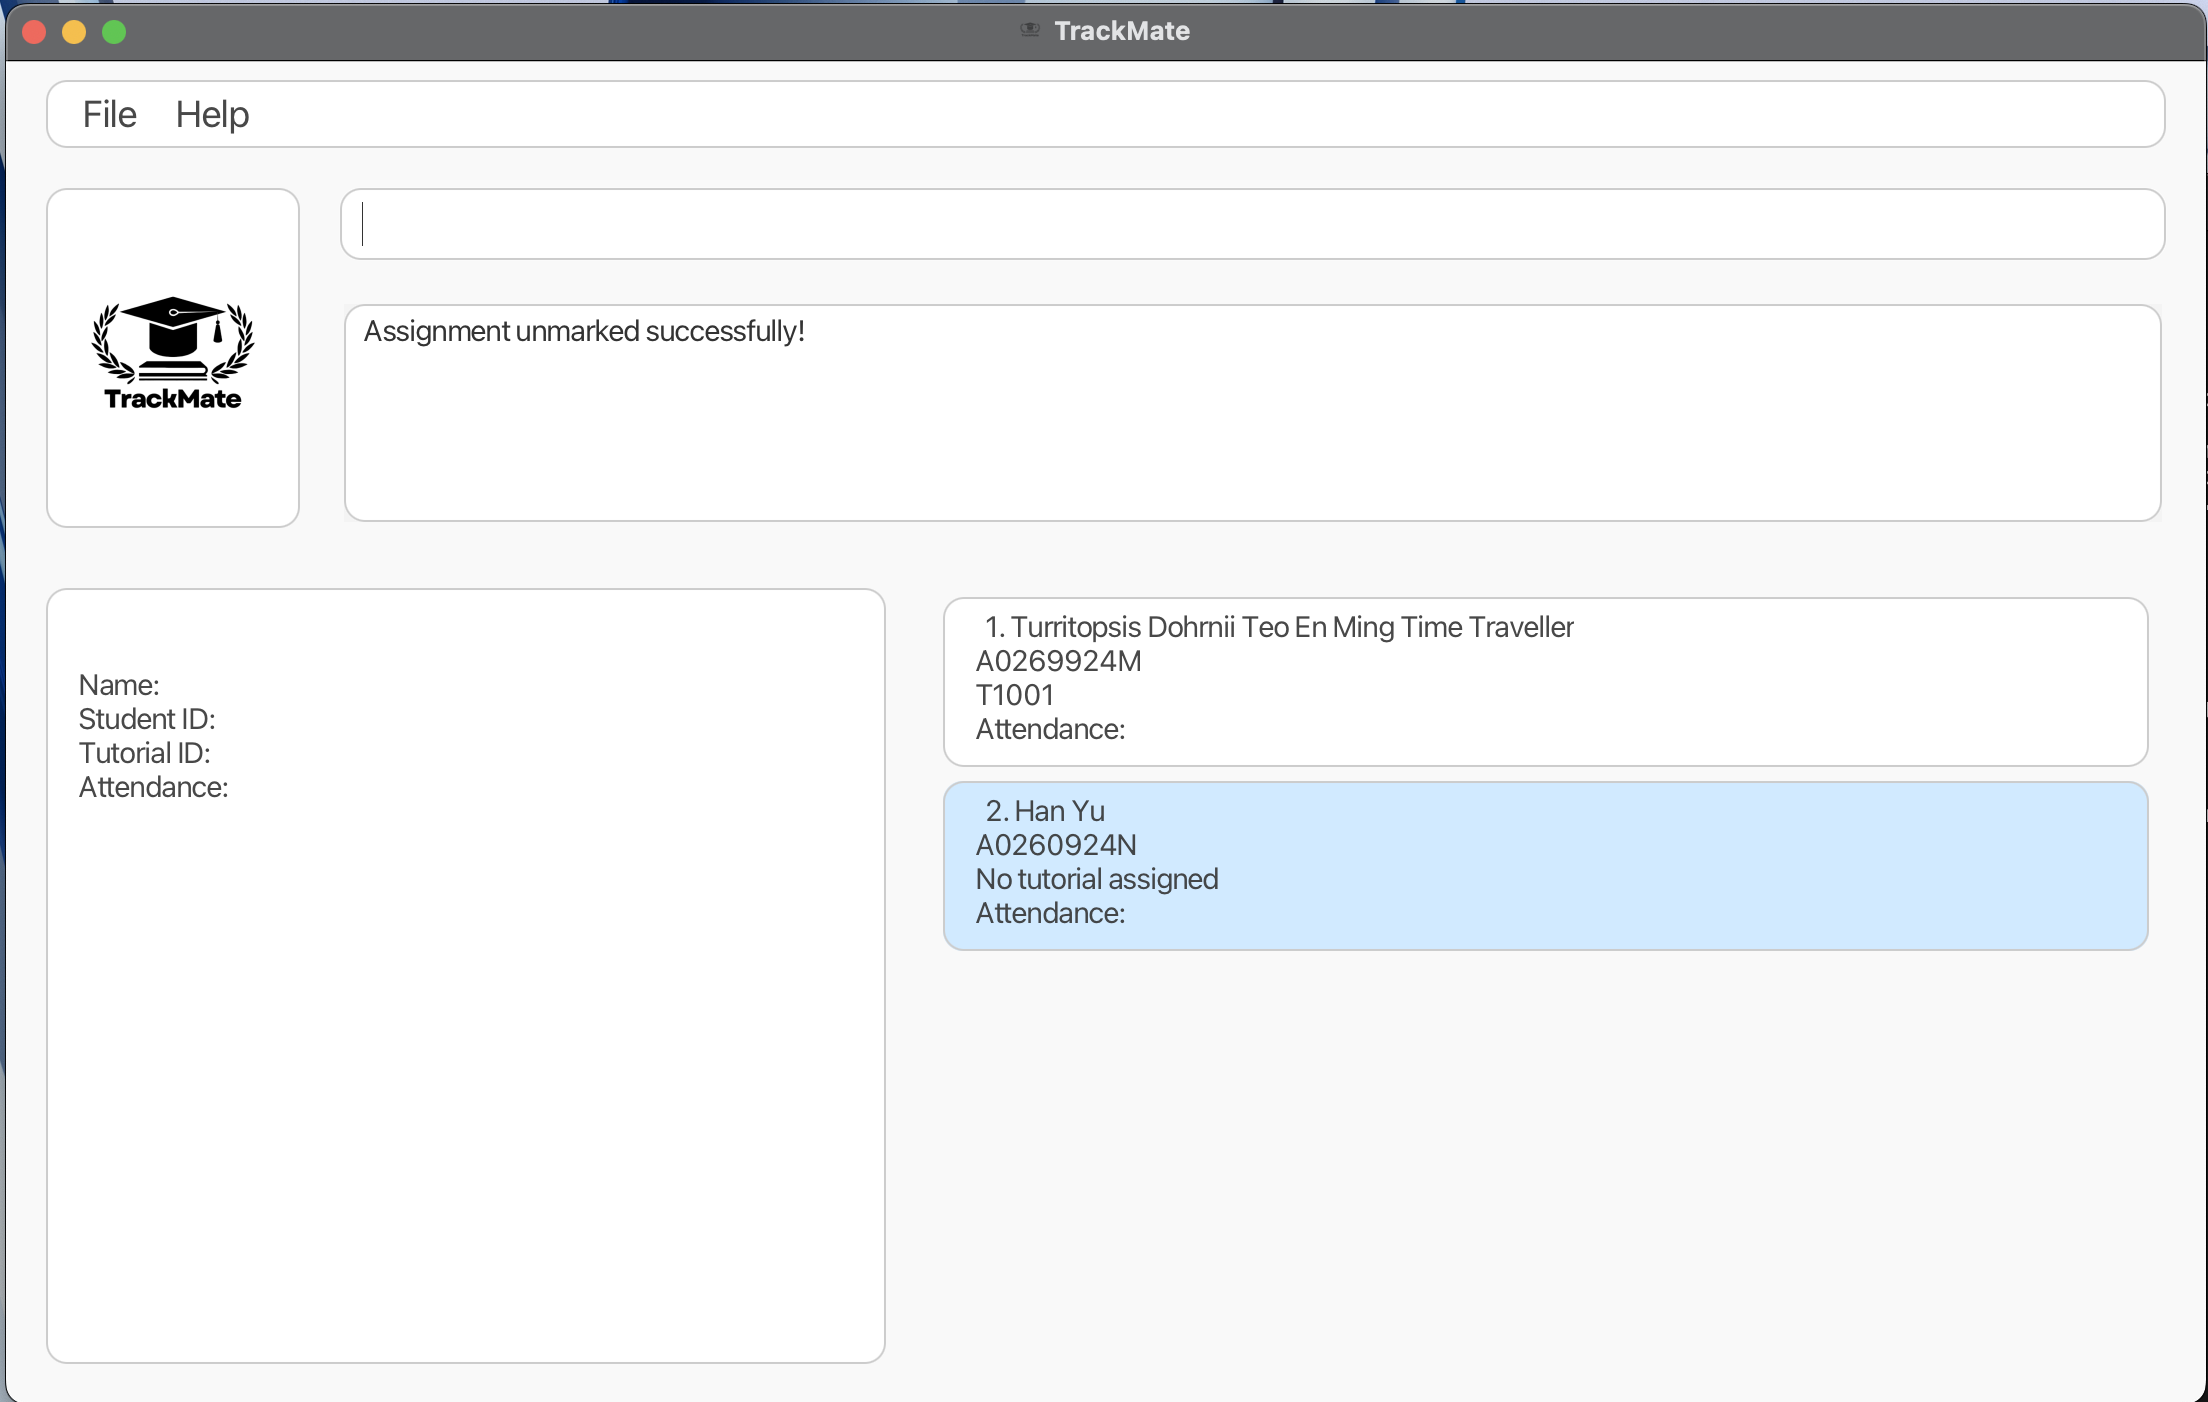The width and height of the screenshot is (2208, 1402).
Task: Click tutorial ID T1001 in first card
Action: click(x=1014, y=695)
